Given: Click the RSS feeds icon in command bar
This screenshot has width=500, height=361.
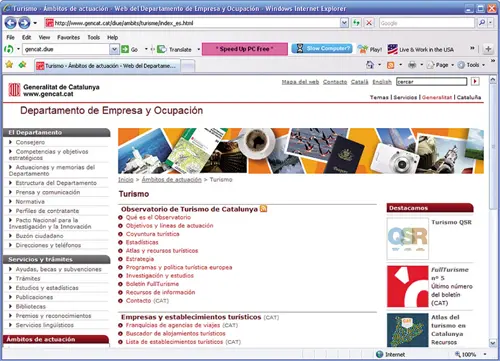Looking at the screenshot, I should point(390,65).
